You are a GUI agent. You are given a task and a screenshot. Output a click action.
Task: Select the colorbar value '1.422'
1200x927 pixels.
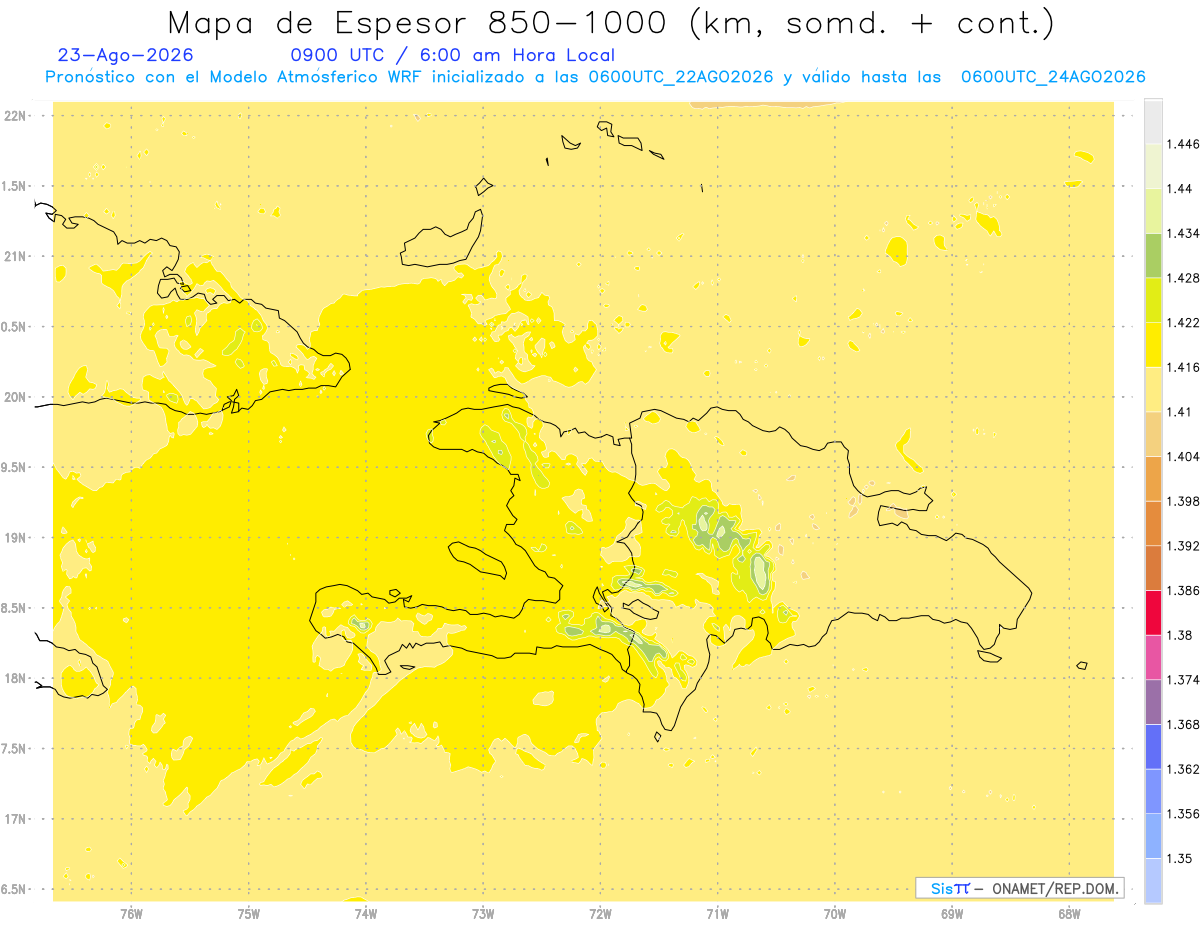pyautogui.click(x=1183, y=322)
